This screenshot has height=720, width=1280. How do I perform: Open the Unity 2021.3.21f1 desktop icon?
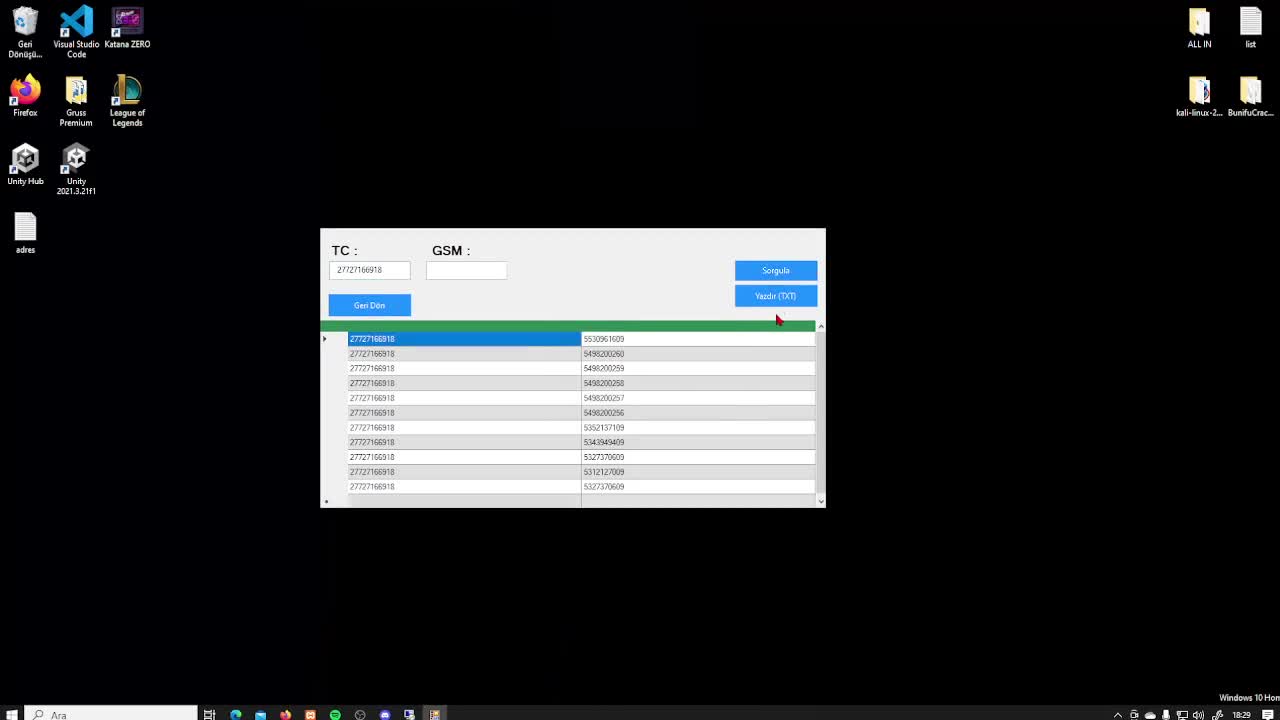coord(76,170)
